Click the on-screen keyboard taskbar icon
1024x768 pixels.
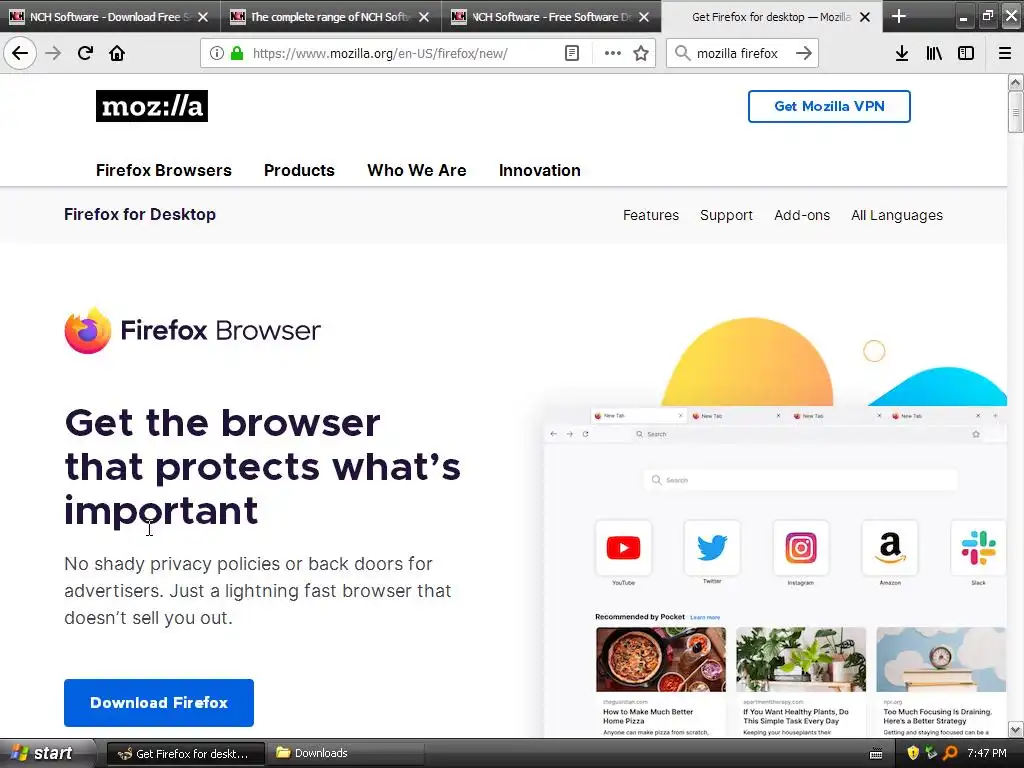coord(876,754)
